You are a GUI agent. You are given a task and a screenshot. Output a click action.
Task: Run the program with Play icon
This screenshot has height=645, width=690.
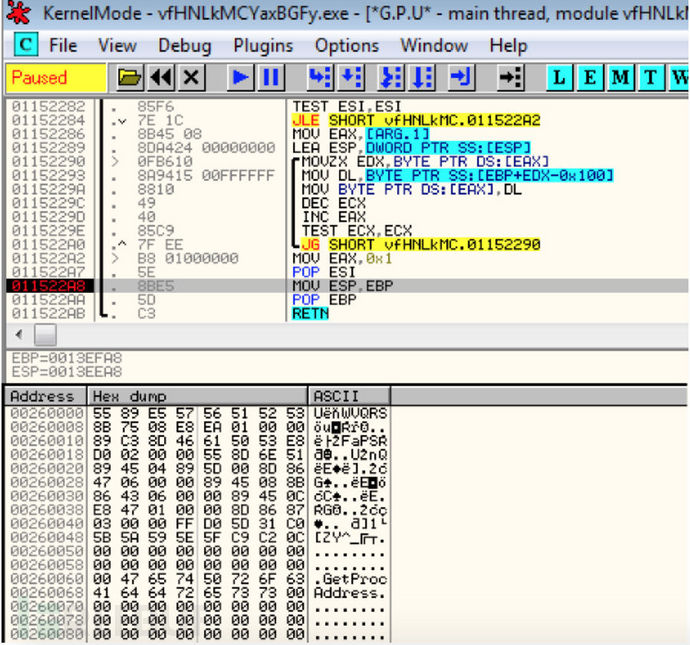click(240, 78)
